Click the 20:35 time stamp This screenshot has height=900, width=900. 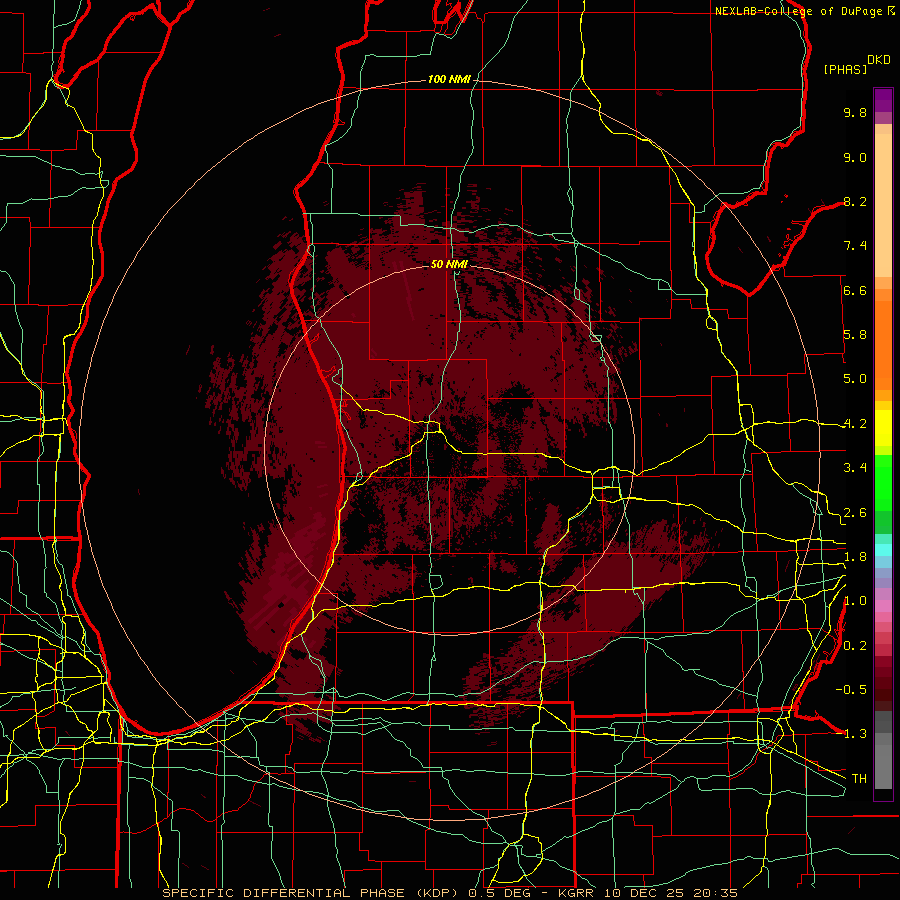point(715,893)
